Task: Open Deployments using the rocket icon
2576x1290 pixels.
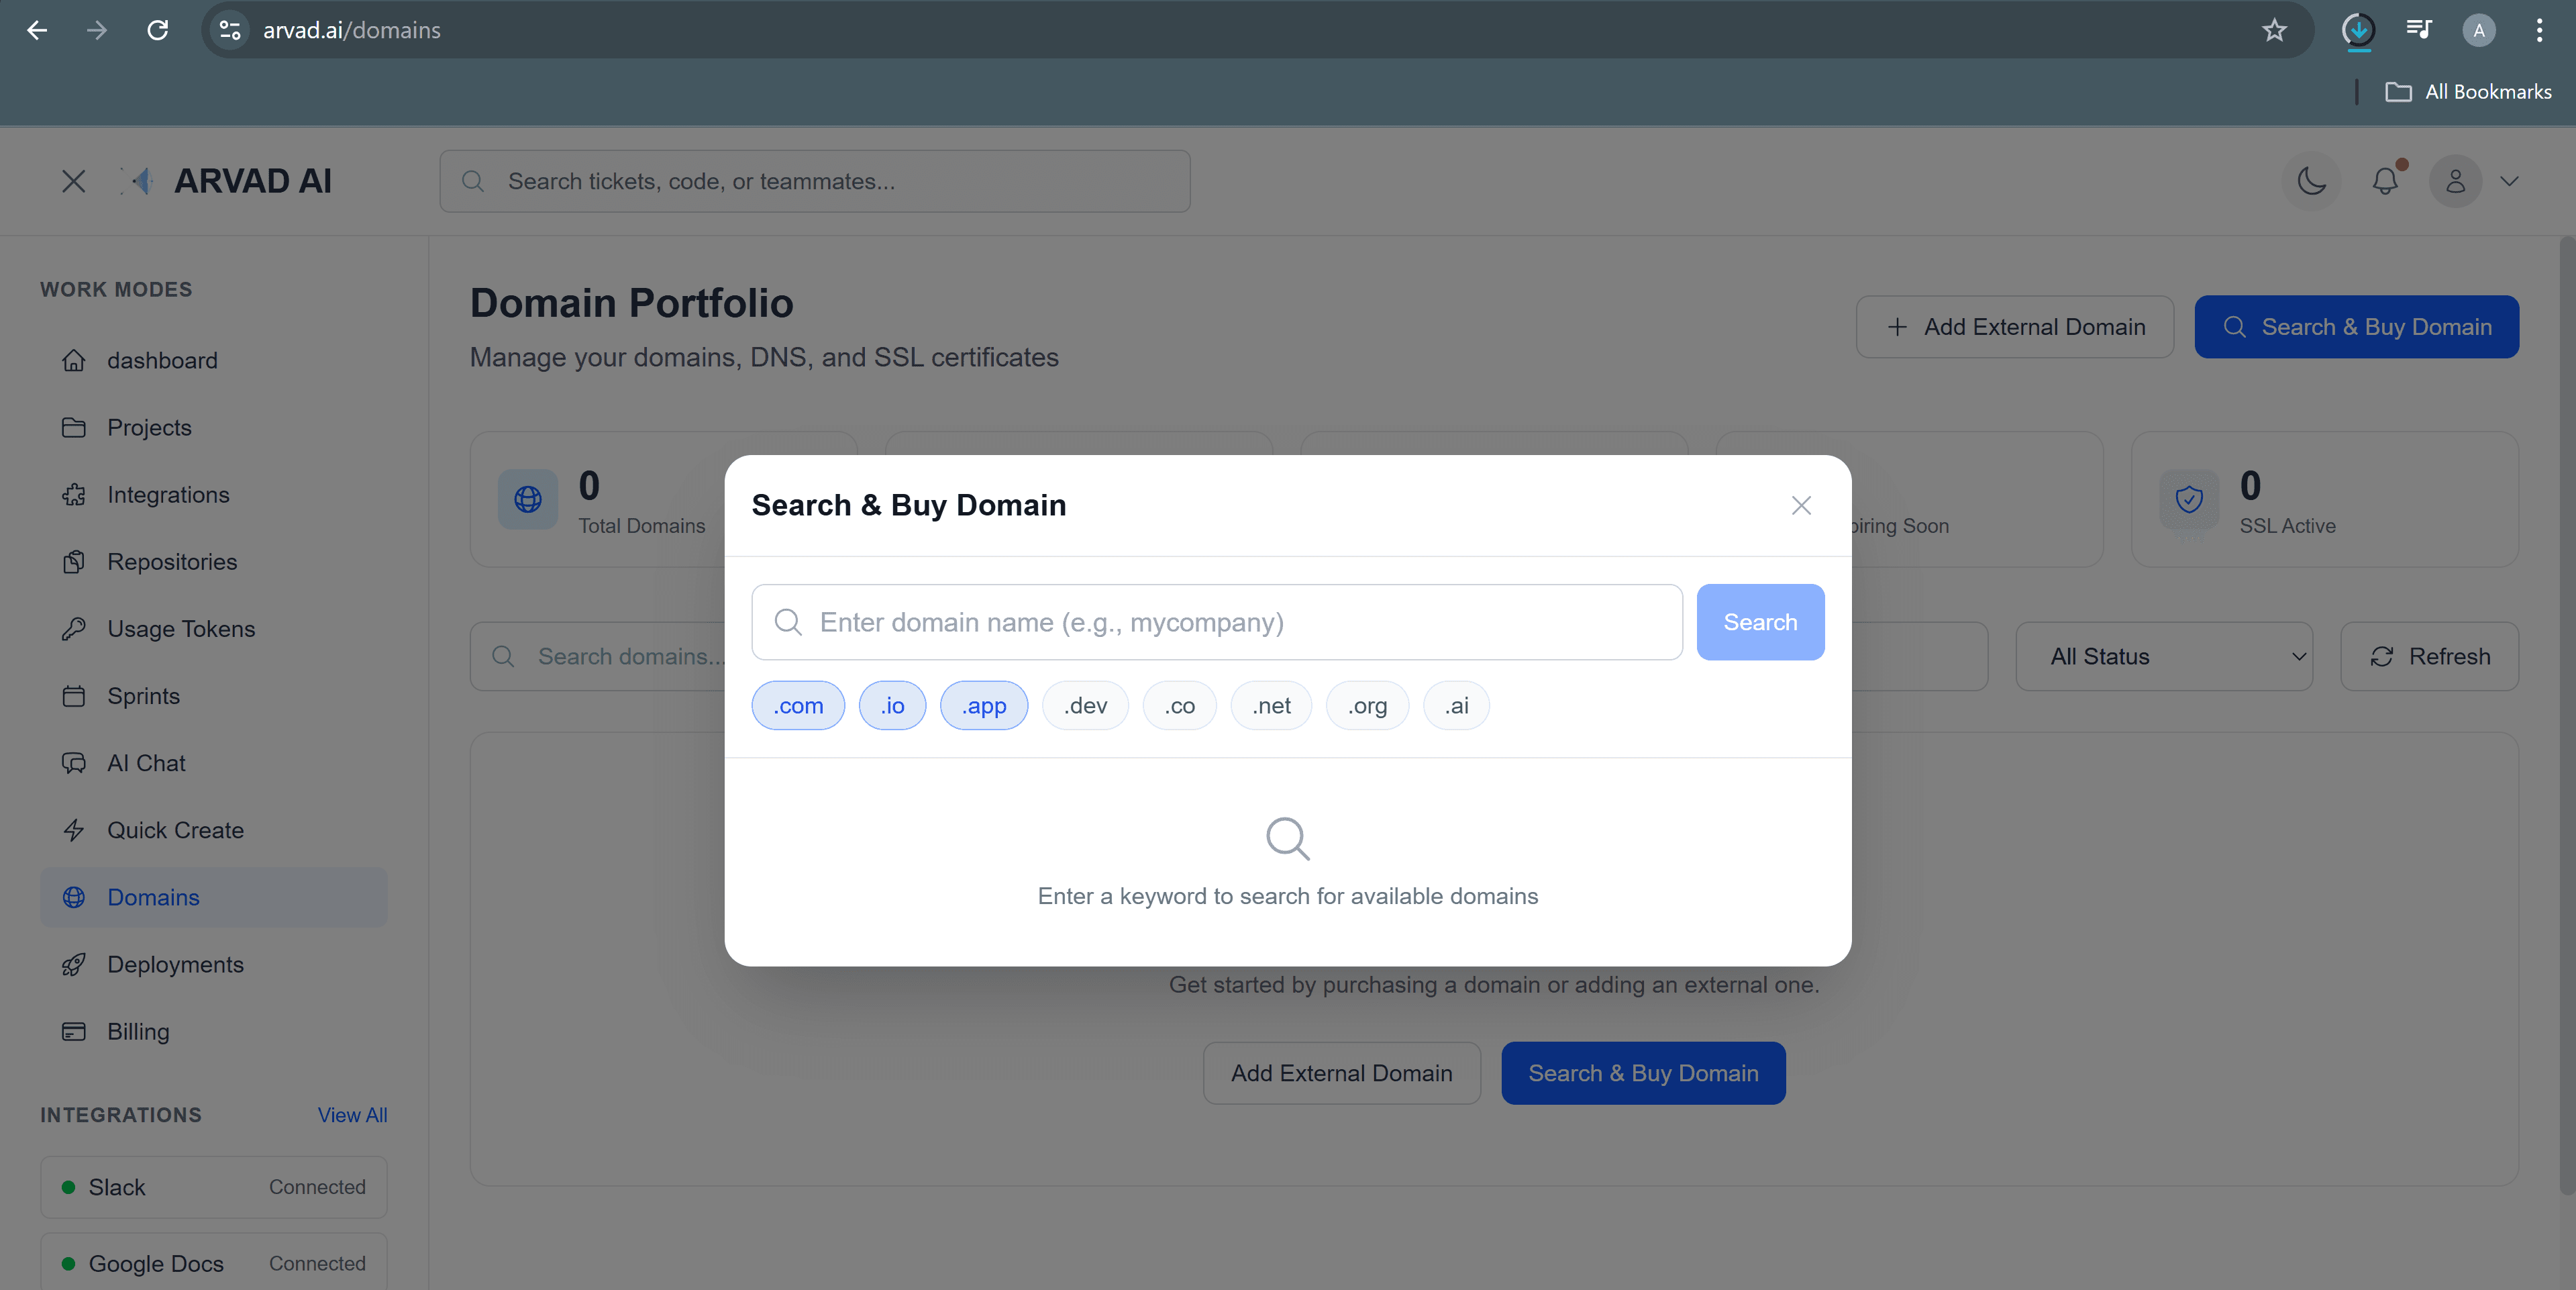Action: (x=74, y=964)
